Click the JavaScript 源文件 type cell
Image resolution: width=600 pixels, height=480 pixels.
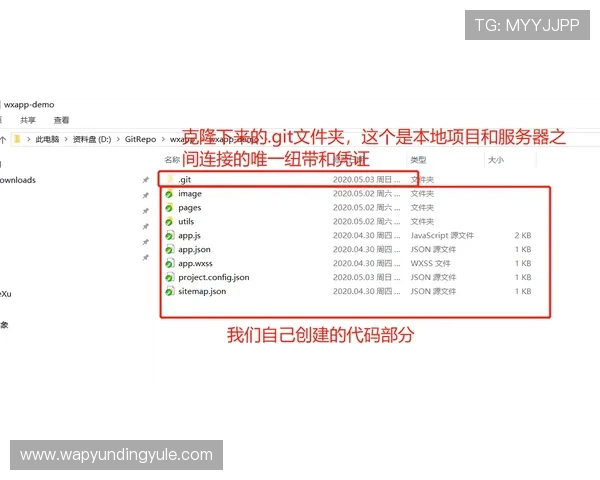click(x=442, y=235)
